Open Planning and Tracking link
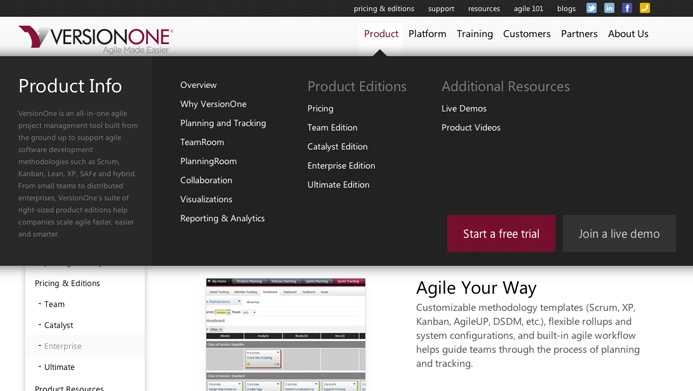The image size is (693, 391). (223, 123)
